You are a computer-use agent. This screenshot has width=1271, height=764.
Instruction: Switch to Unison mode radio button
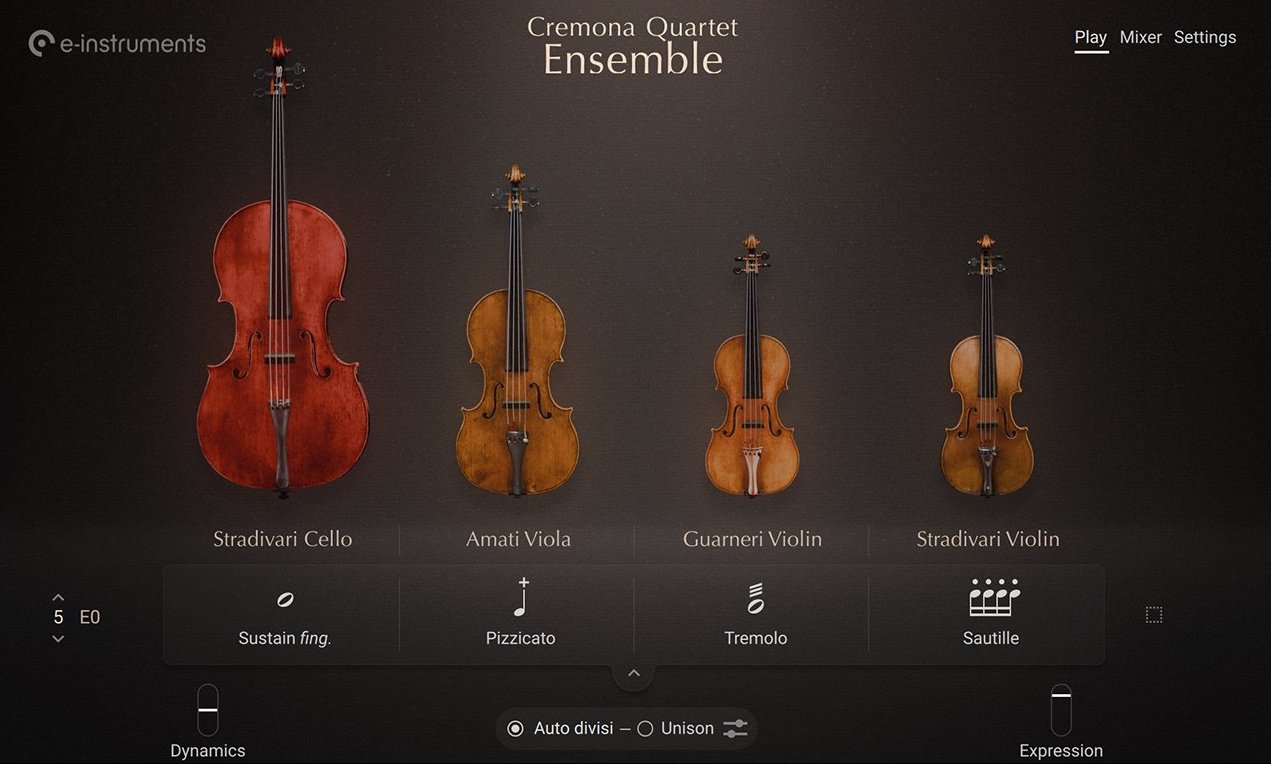pos(645,729)
